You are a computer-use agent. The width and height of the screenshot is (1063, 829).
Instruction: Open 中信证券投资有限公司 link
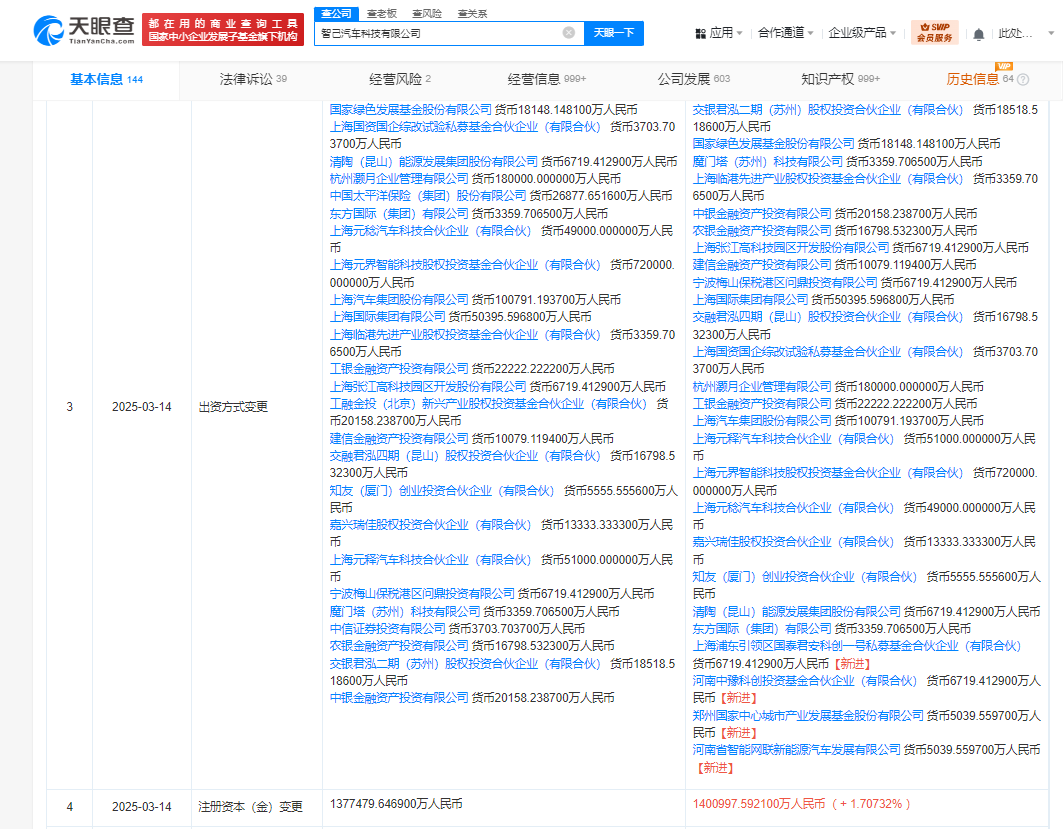pyautogui.click(x=388, y=629)
